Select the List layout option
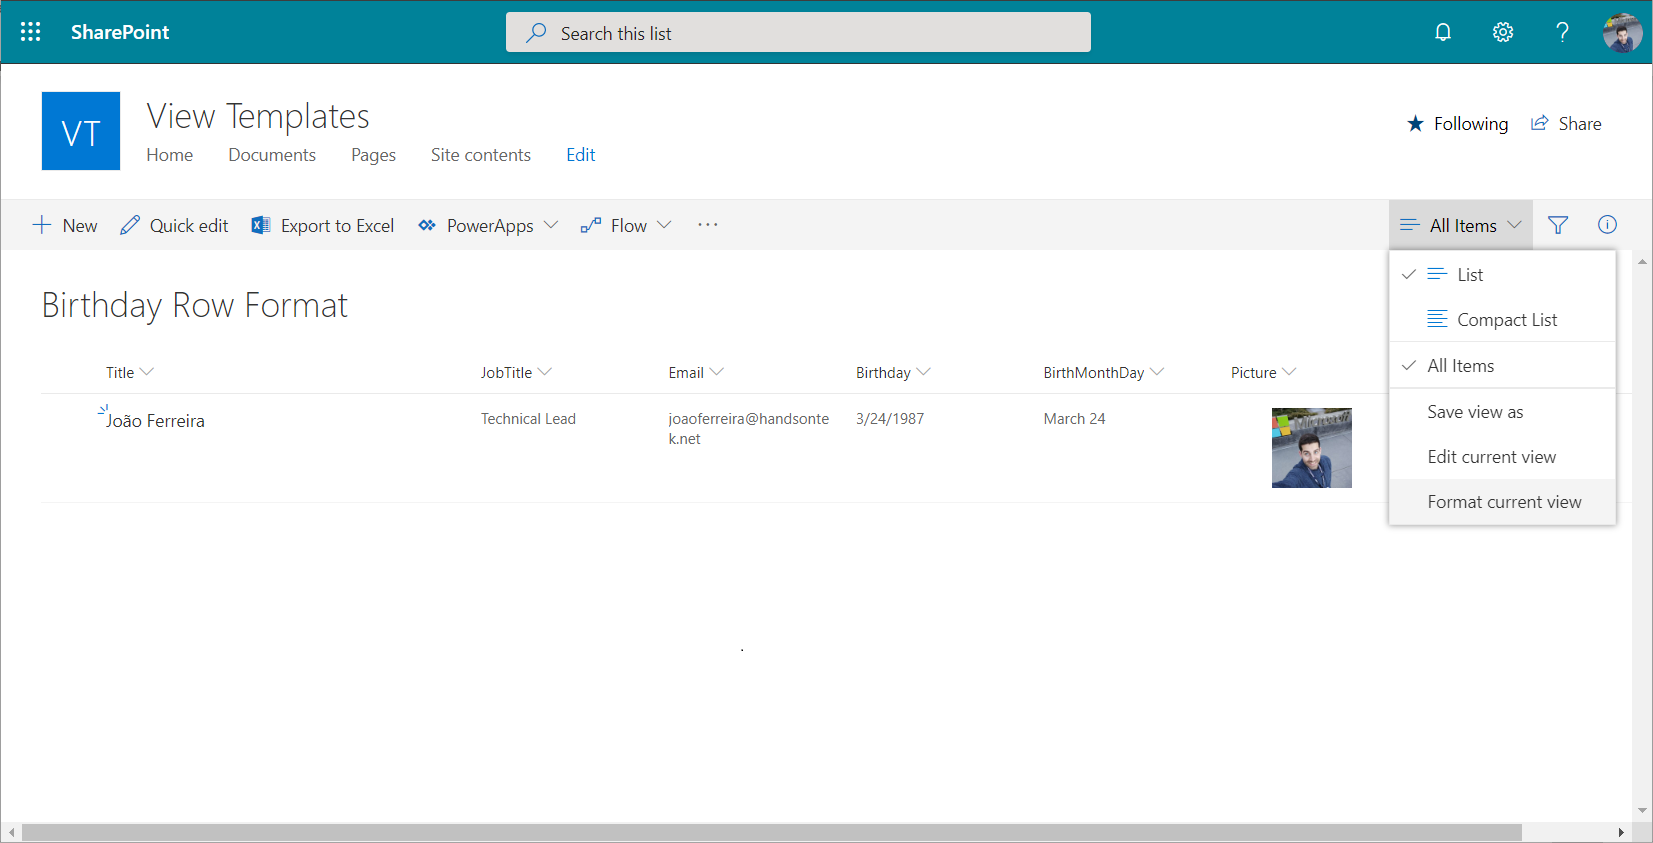This screenshot has height=843, width=1653. click(x=1469, y=275)
